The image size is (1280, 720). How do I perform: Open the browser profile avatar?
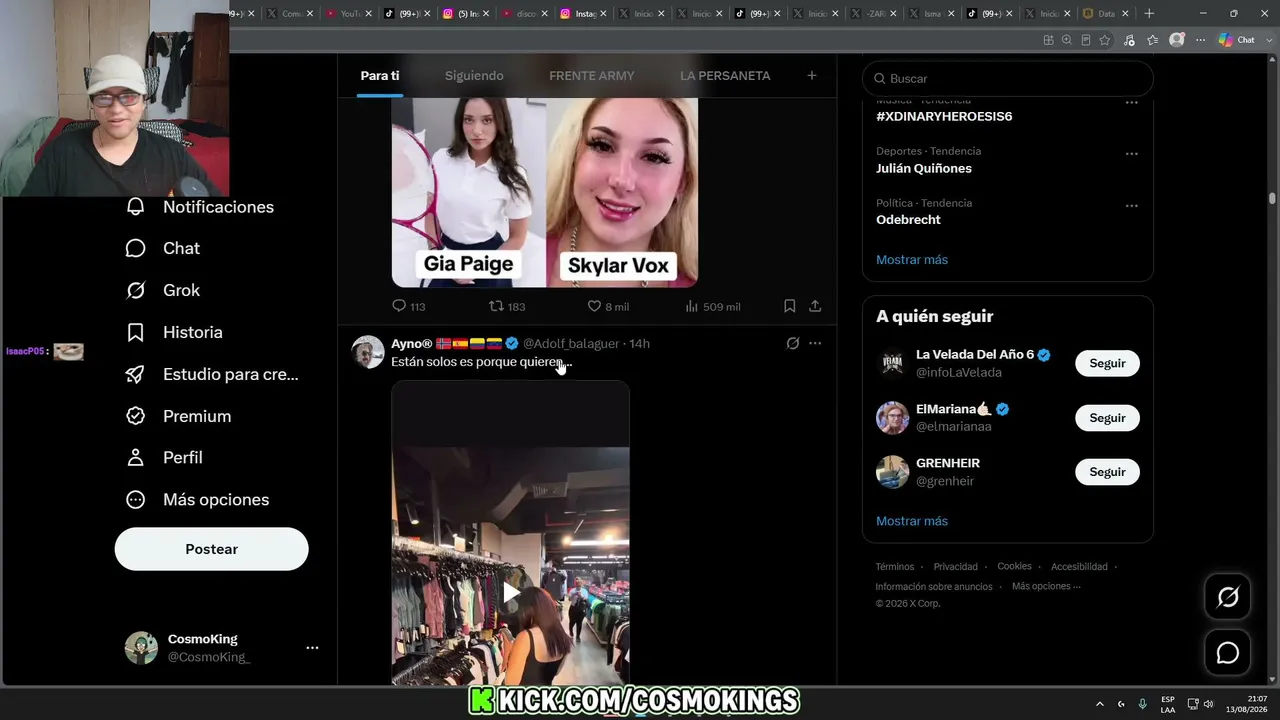[1177, 40]
